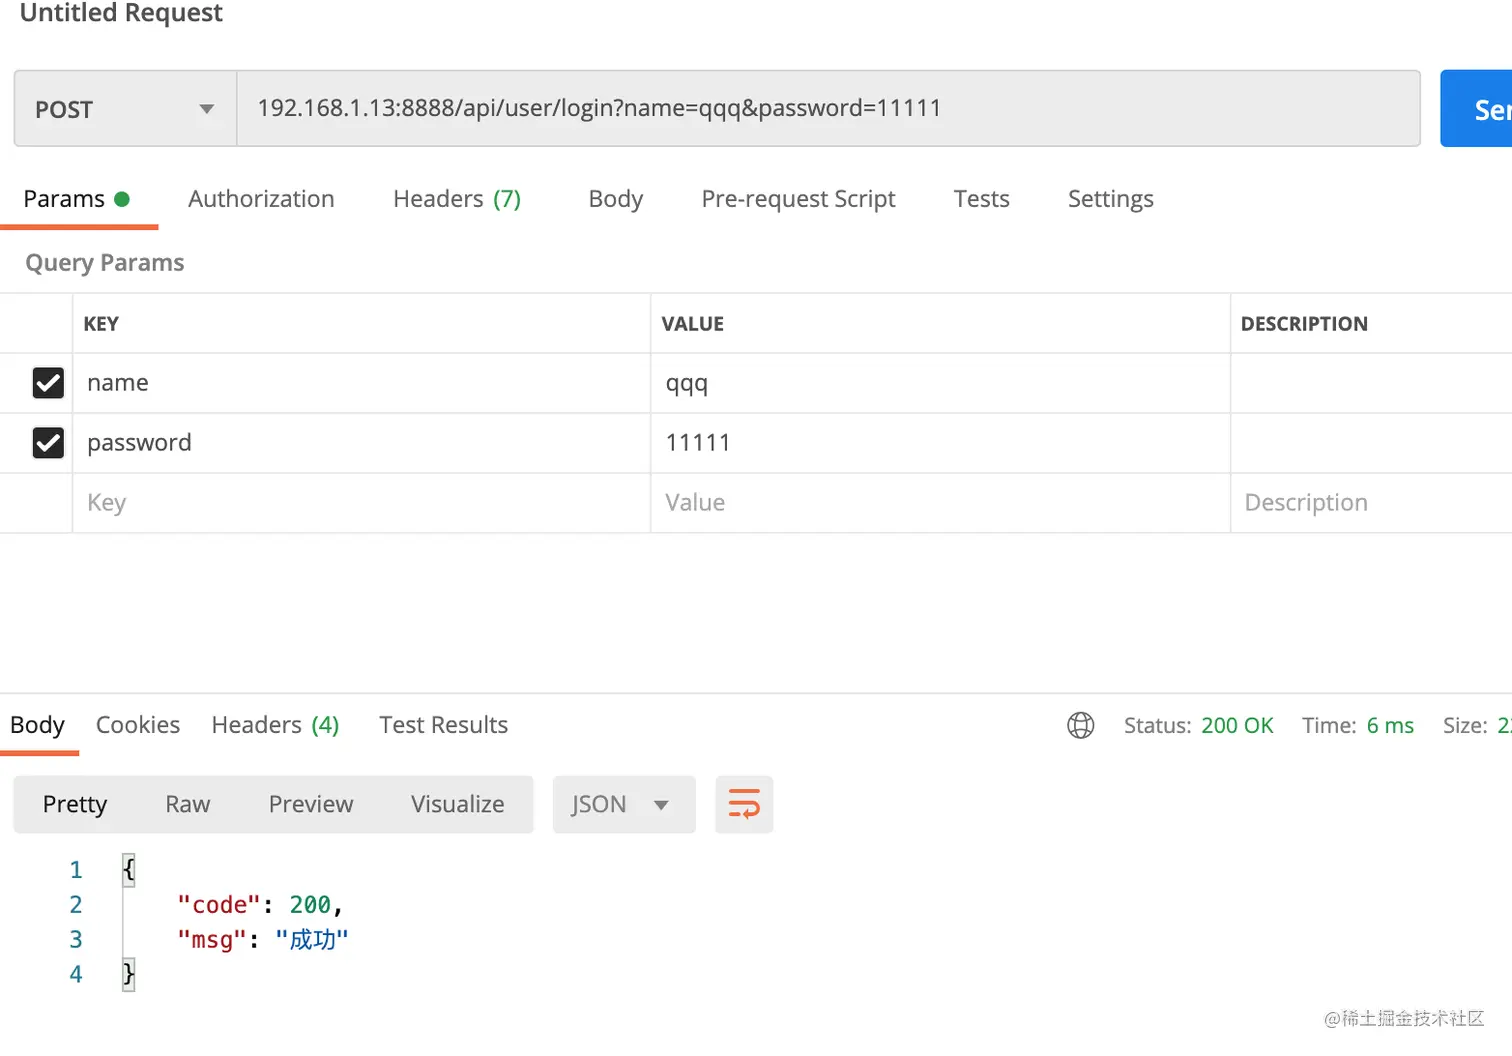The image size is (1512, 1056).
Task: Select the Pretty view button
Action: click(x=75, y=804)
